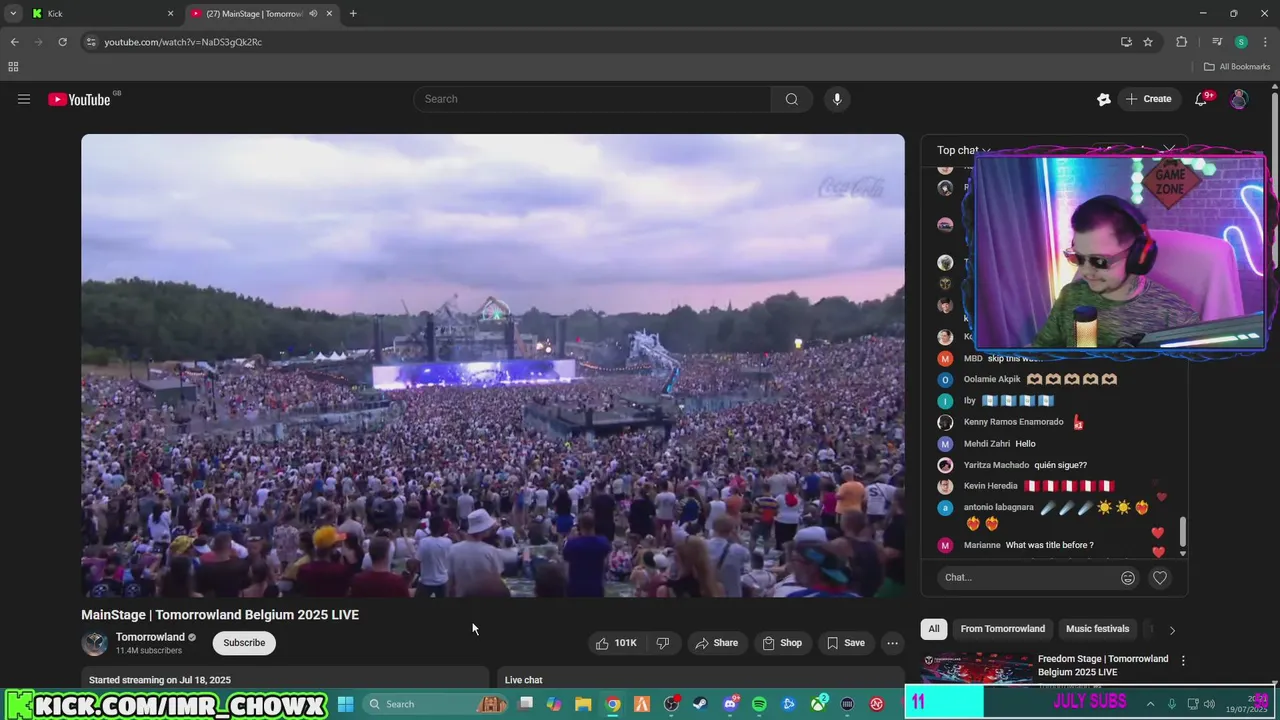Viewport: 1280px width, 720px height.
Task: Open taskbar volume speaker icon
Action: tap(1208, 704)
